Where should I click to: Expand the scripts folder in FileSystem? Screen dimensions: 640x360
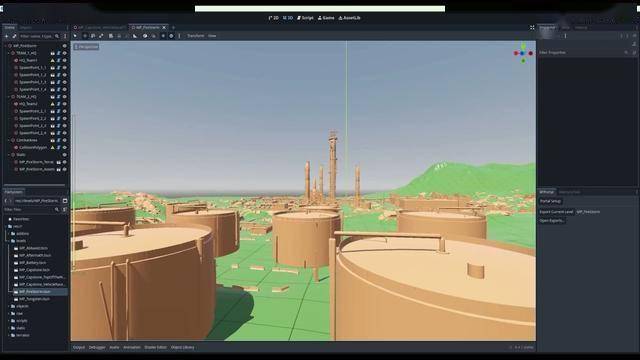[x=9, y=321]
